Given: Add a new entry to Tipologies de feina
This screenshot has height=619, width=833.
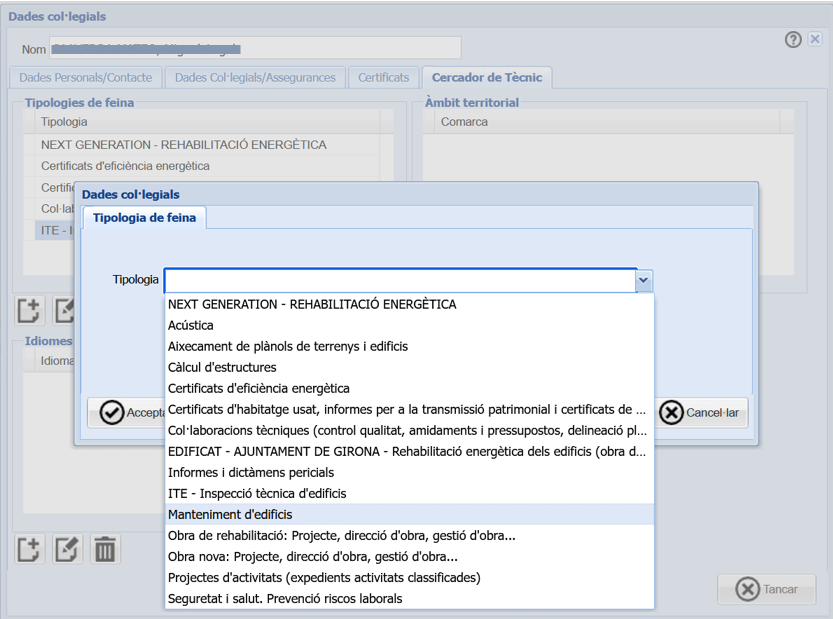Looking at the screenshot, I should click(29, 311).
